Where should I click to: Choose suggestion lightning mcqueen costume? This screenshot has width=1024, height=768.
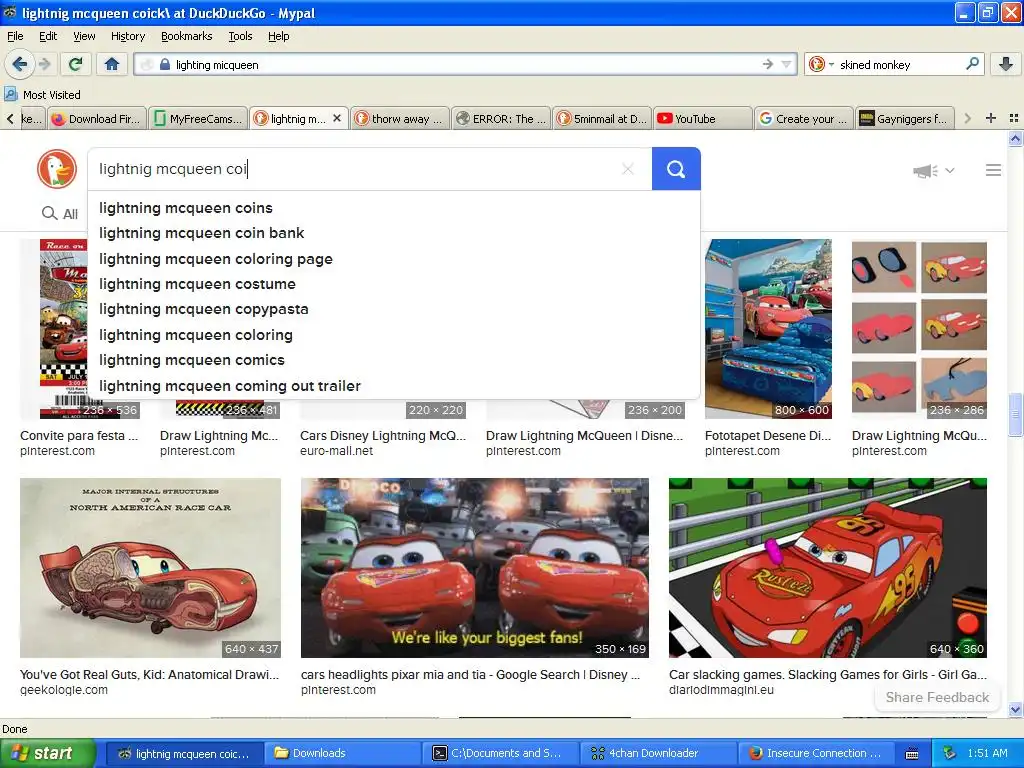point(394,284)
